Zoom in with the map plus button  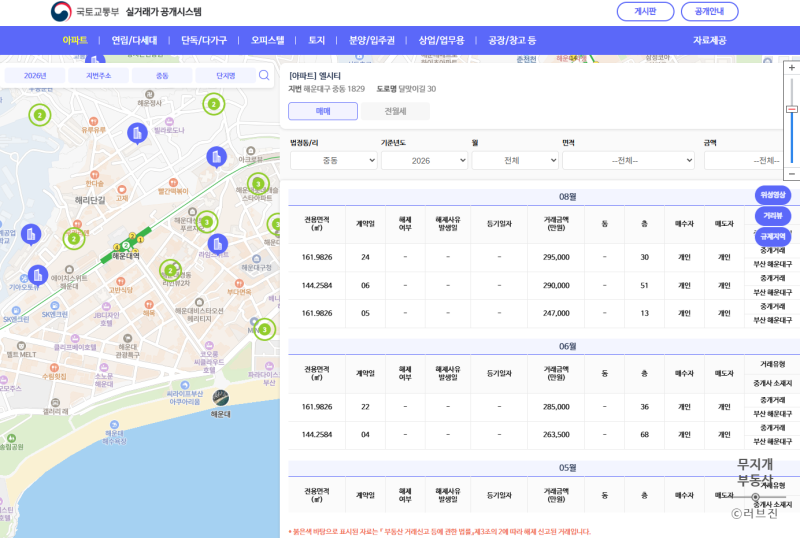tap(791, 67)
